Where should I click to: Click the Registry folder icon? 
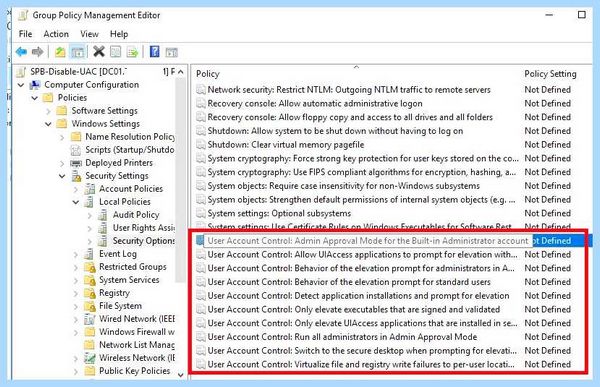click(x=90, y=293)
